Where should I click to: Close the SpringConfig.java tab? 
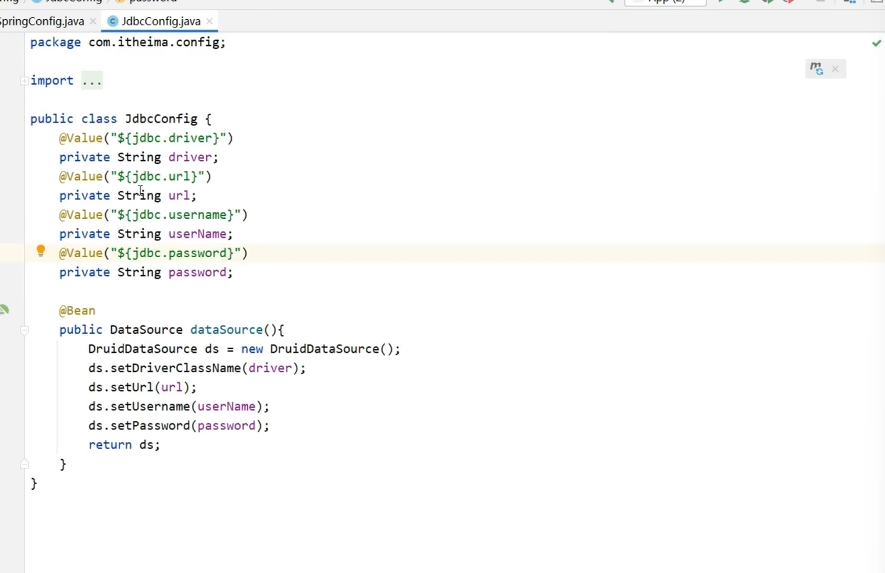coord(93,21)
